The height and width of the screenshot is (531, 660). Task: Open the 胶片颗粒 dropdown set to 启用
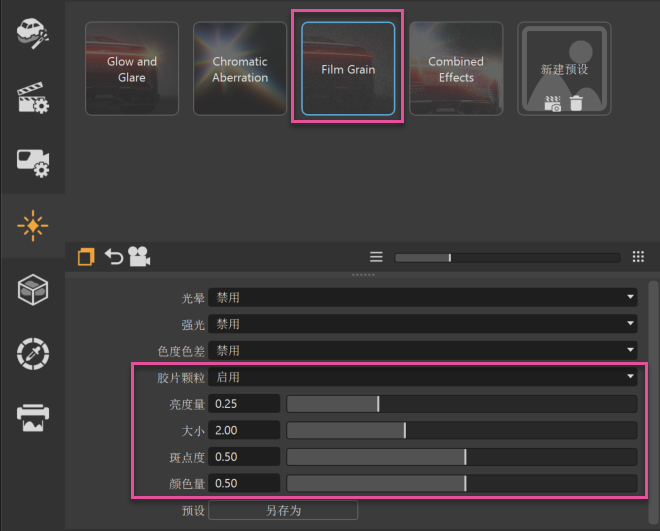[423, 377]
